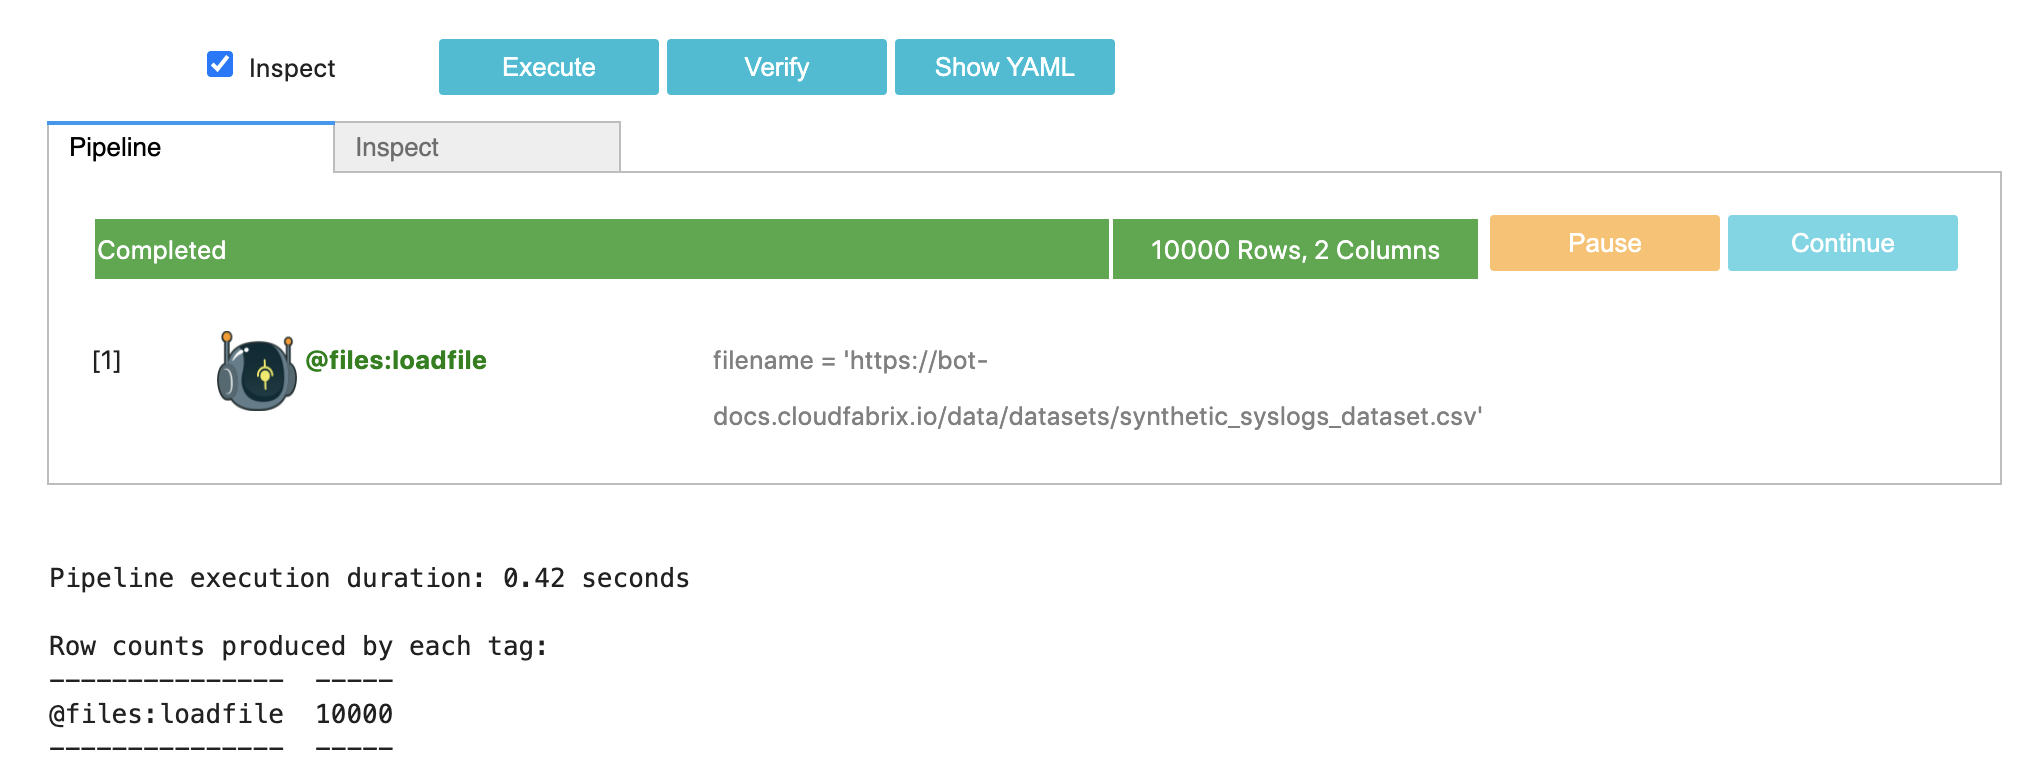Pause the pipeline execution
Image resolution: width=2040 pixels, height=780 pixels.
[x=1604, y=243]
